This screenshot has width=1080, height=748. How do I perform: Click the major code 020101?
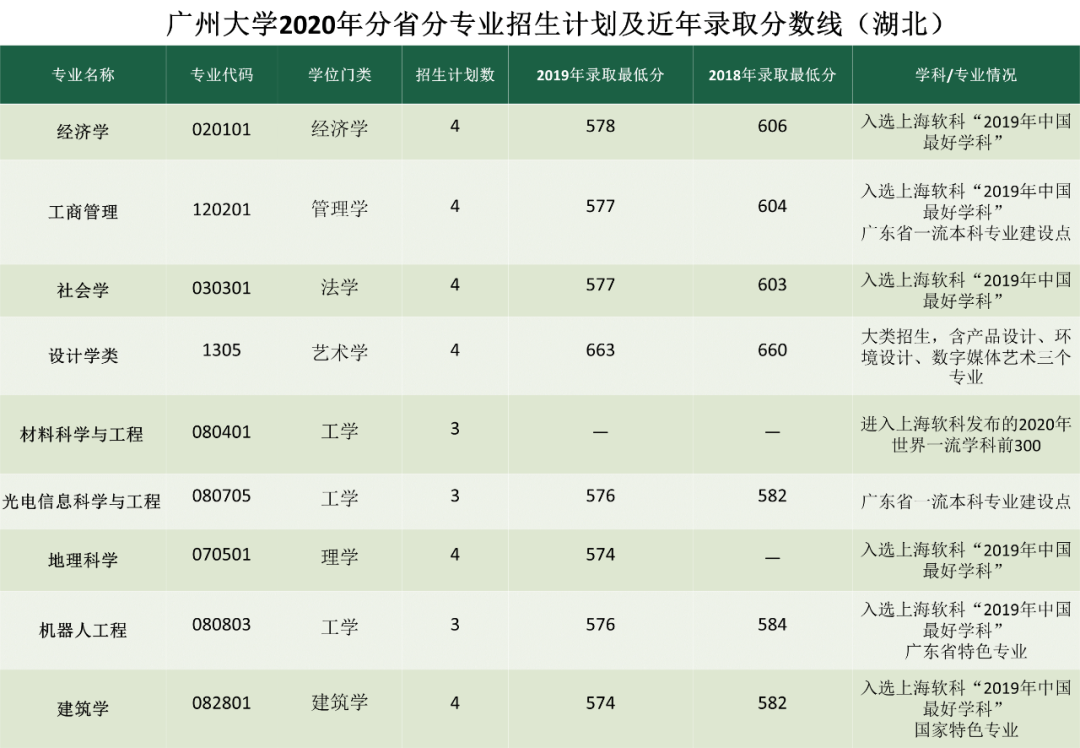coord(222,129)
